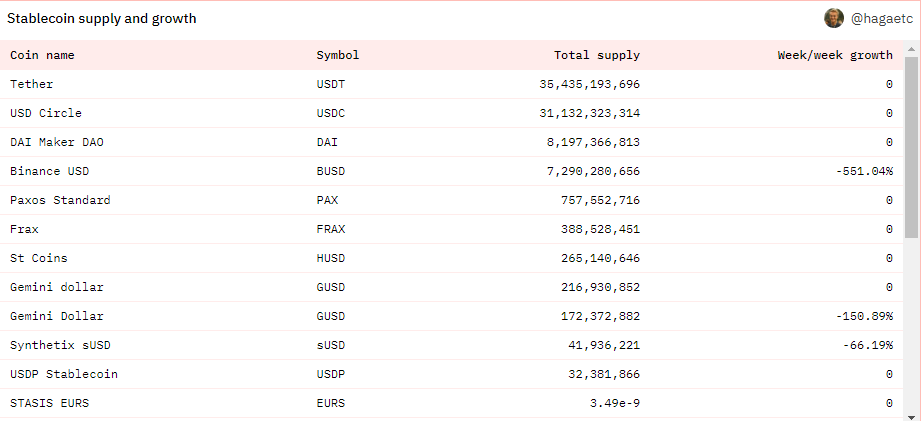The width and height of the screenshot is (924, 421).
Task: Sort by the Symbol column header
Action: (338, 55)
